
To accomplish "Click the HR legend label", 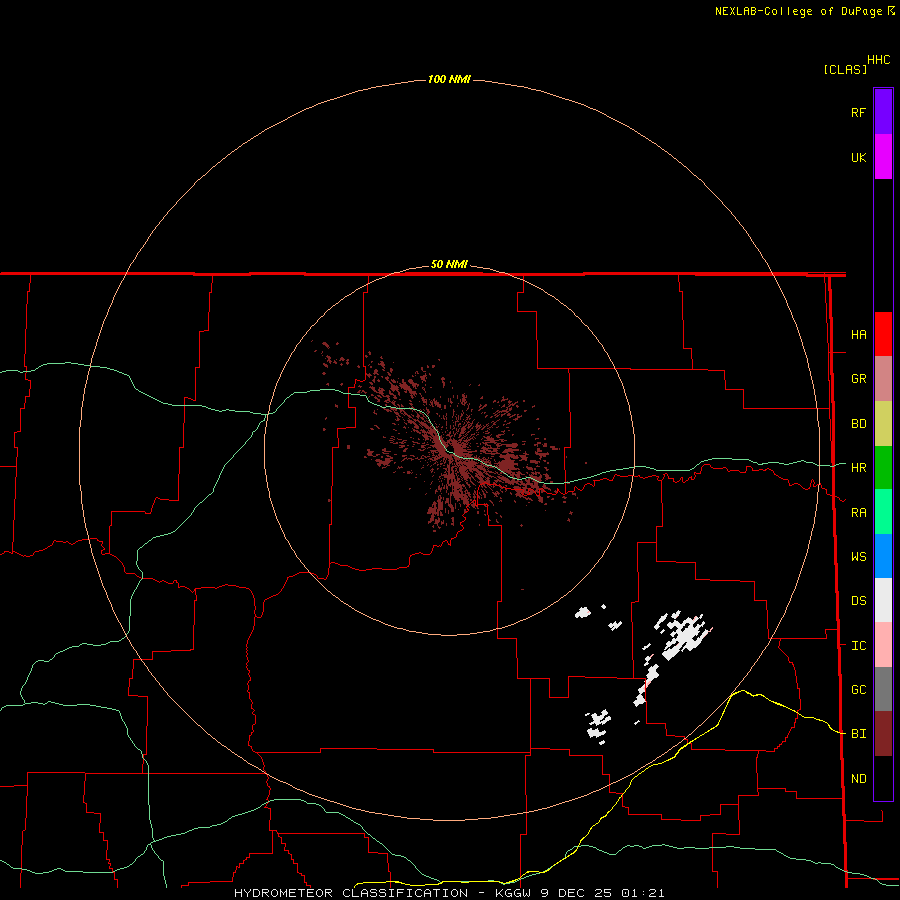I will point(858,468).
